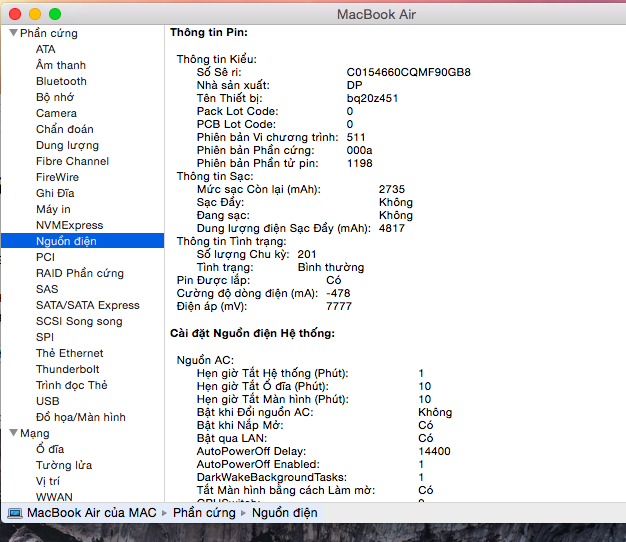Select Phần cứng in the path bar
This screenshot has width=626, height=542.
click(x=204, y=512)
